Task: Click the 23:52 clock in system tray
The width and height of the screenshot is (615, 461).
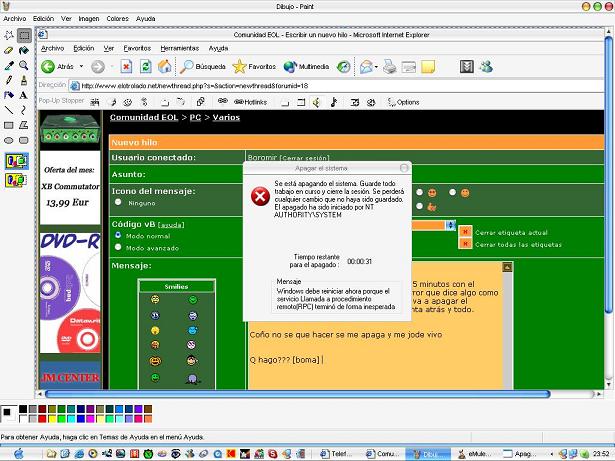Action: pyautogui.click(x=601, y=454)
